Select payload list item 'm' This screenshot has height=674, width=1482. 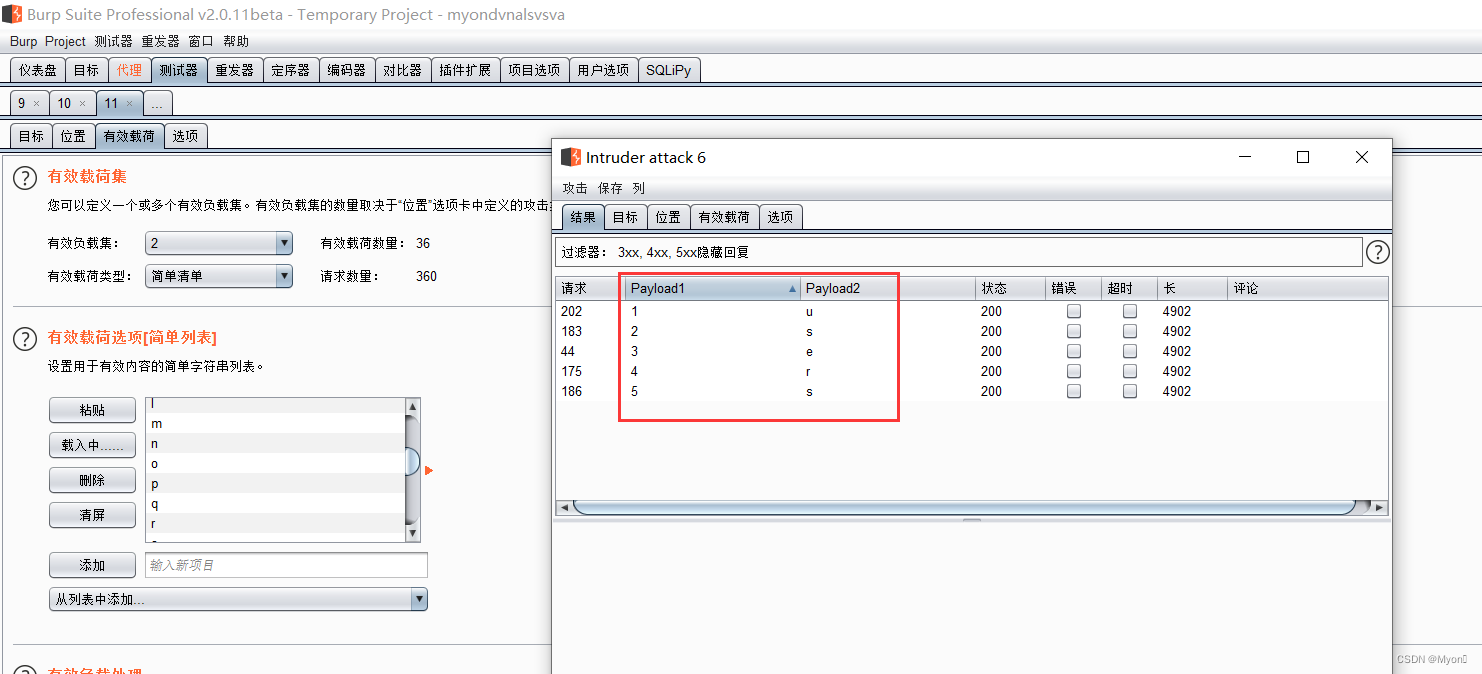275,424
